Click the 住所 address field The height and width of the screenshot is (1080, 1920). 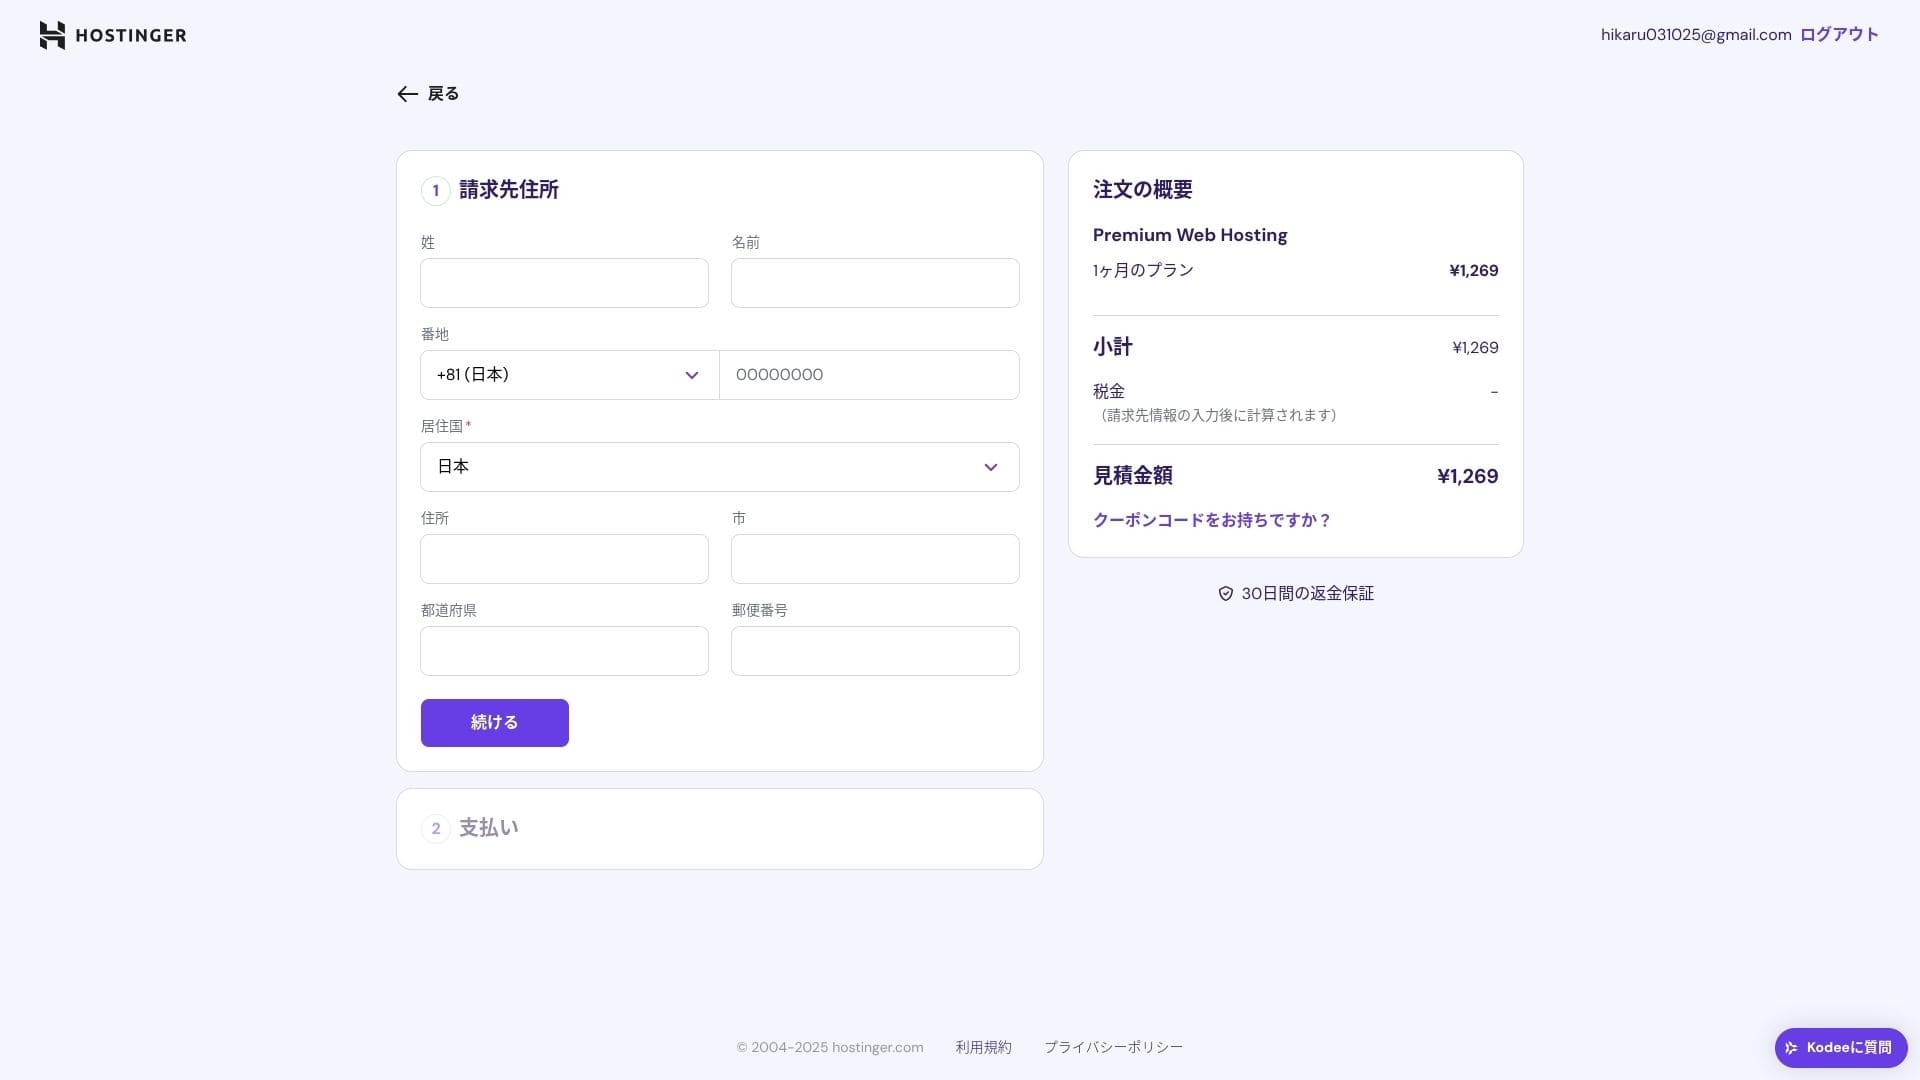tap(564, 559)
